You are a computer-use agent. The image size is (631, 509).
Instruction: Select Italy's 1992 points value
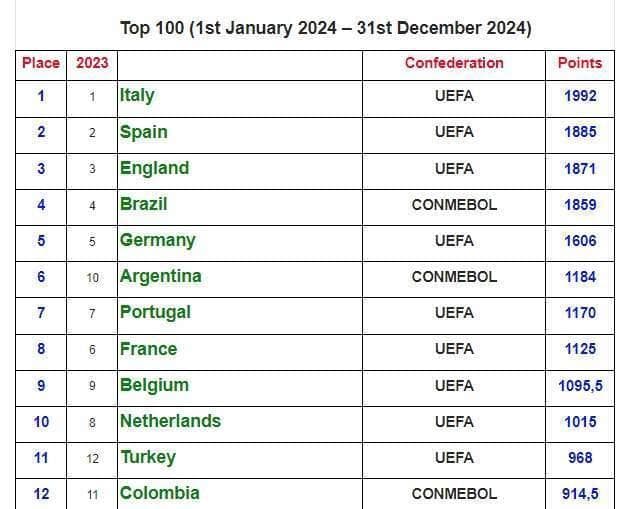tap(580, 96)
